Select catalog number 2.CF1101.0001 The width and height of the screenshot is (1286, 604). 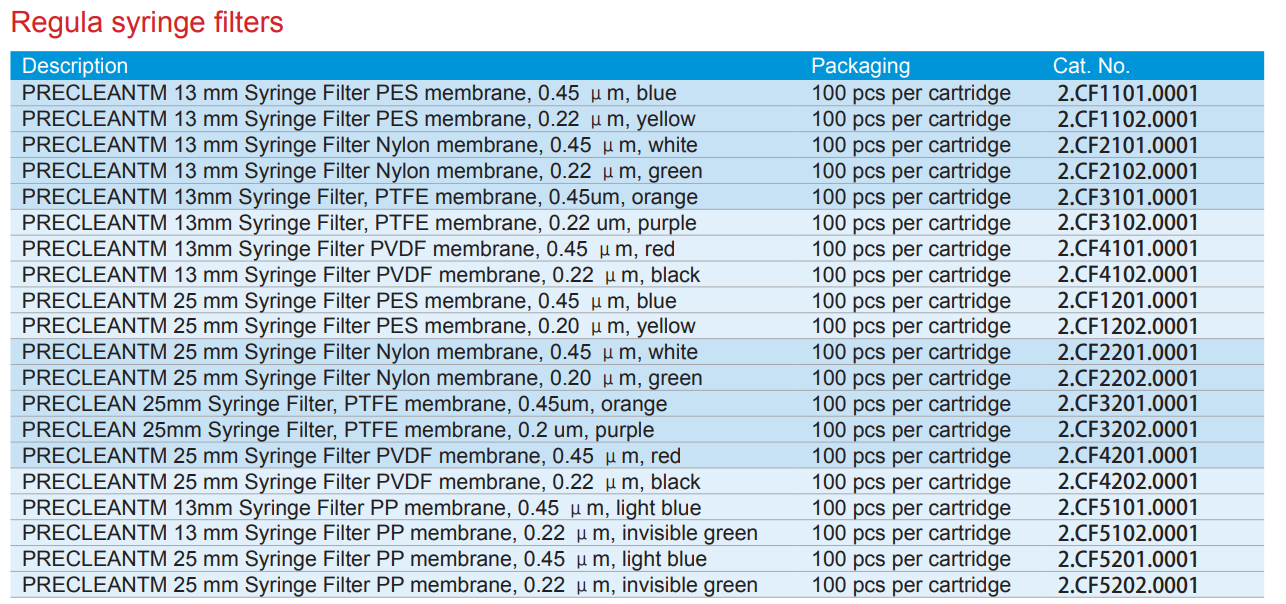(x=1127, y=94)
